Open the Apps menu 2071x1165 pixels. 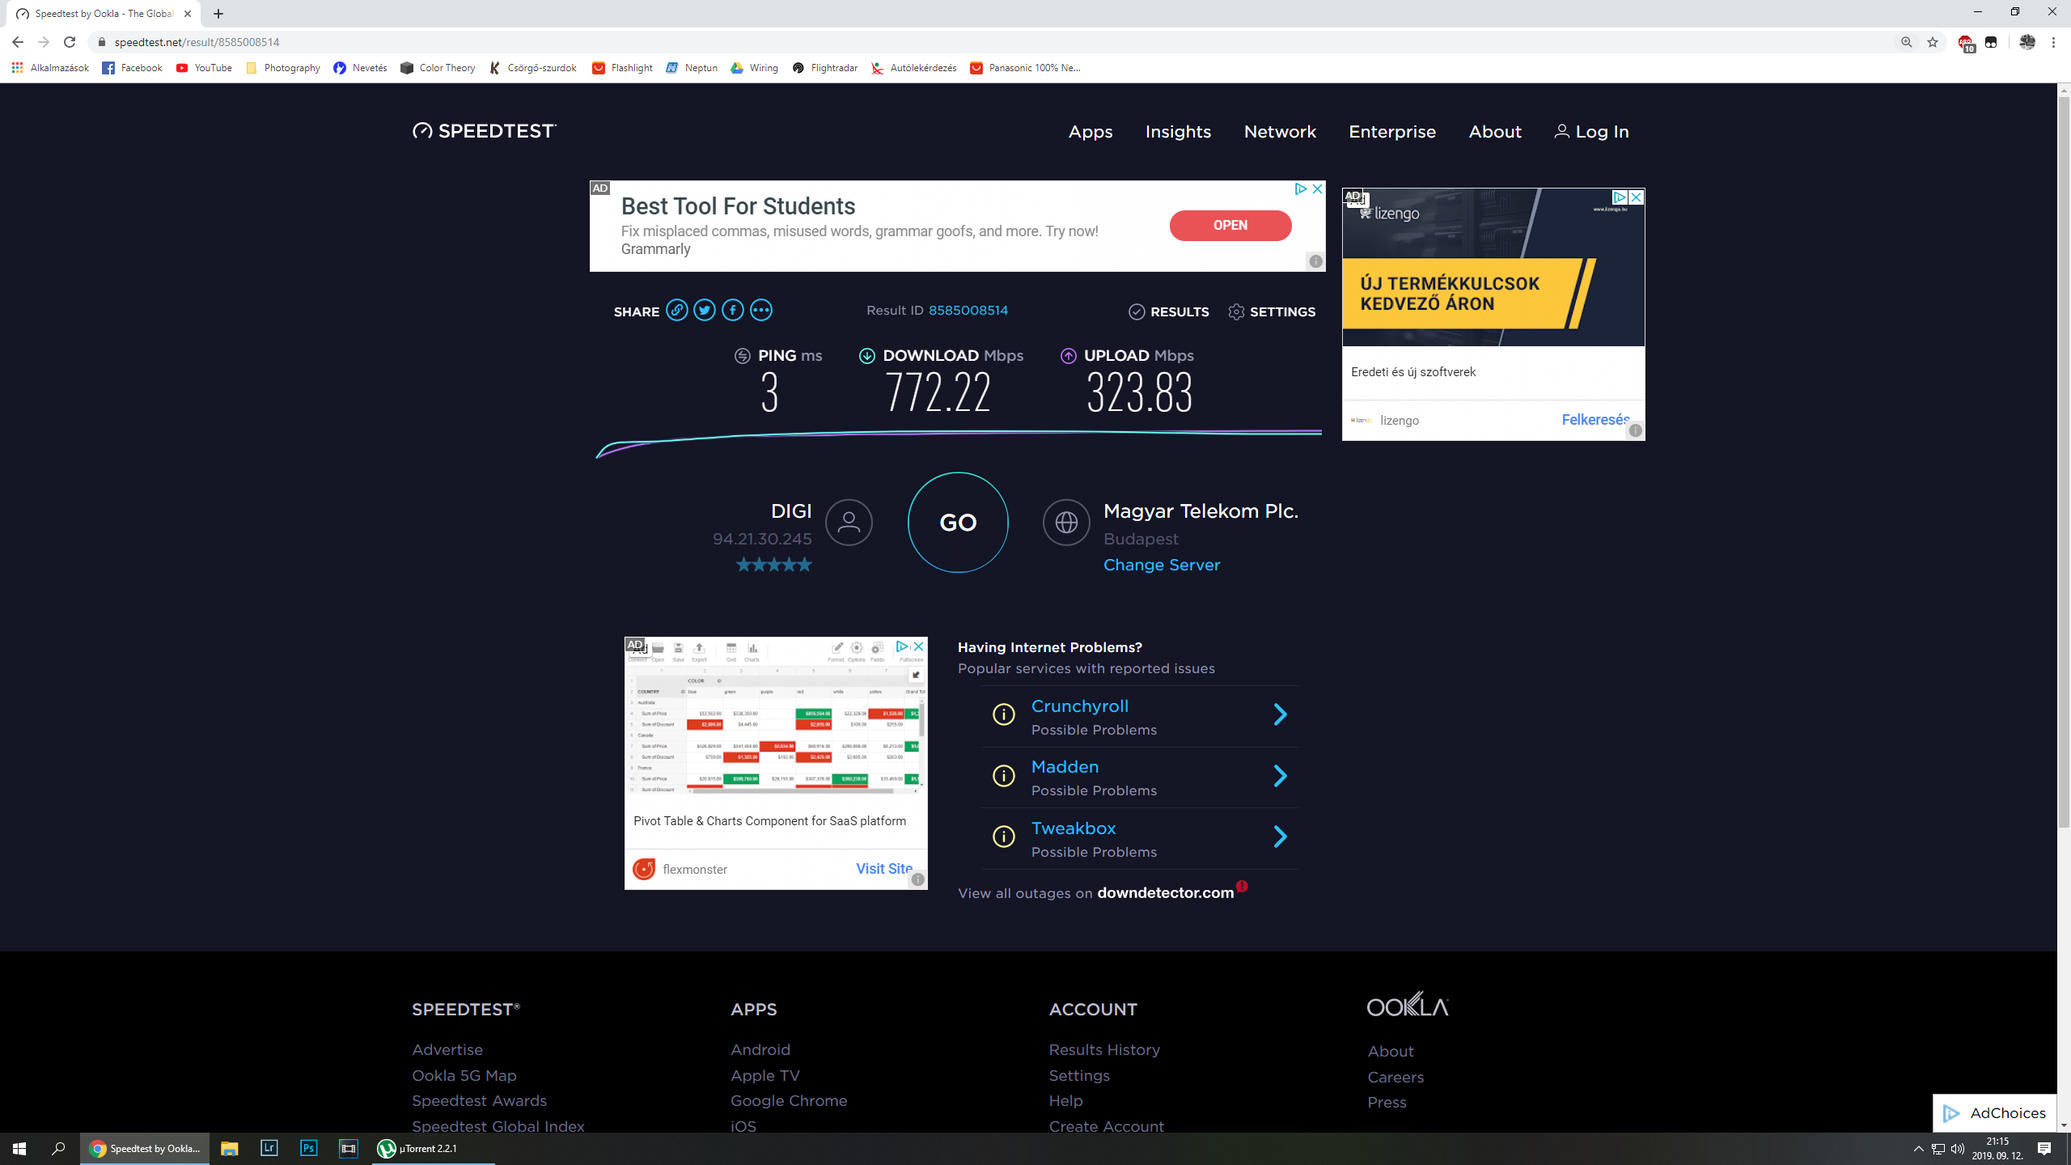1090,131
